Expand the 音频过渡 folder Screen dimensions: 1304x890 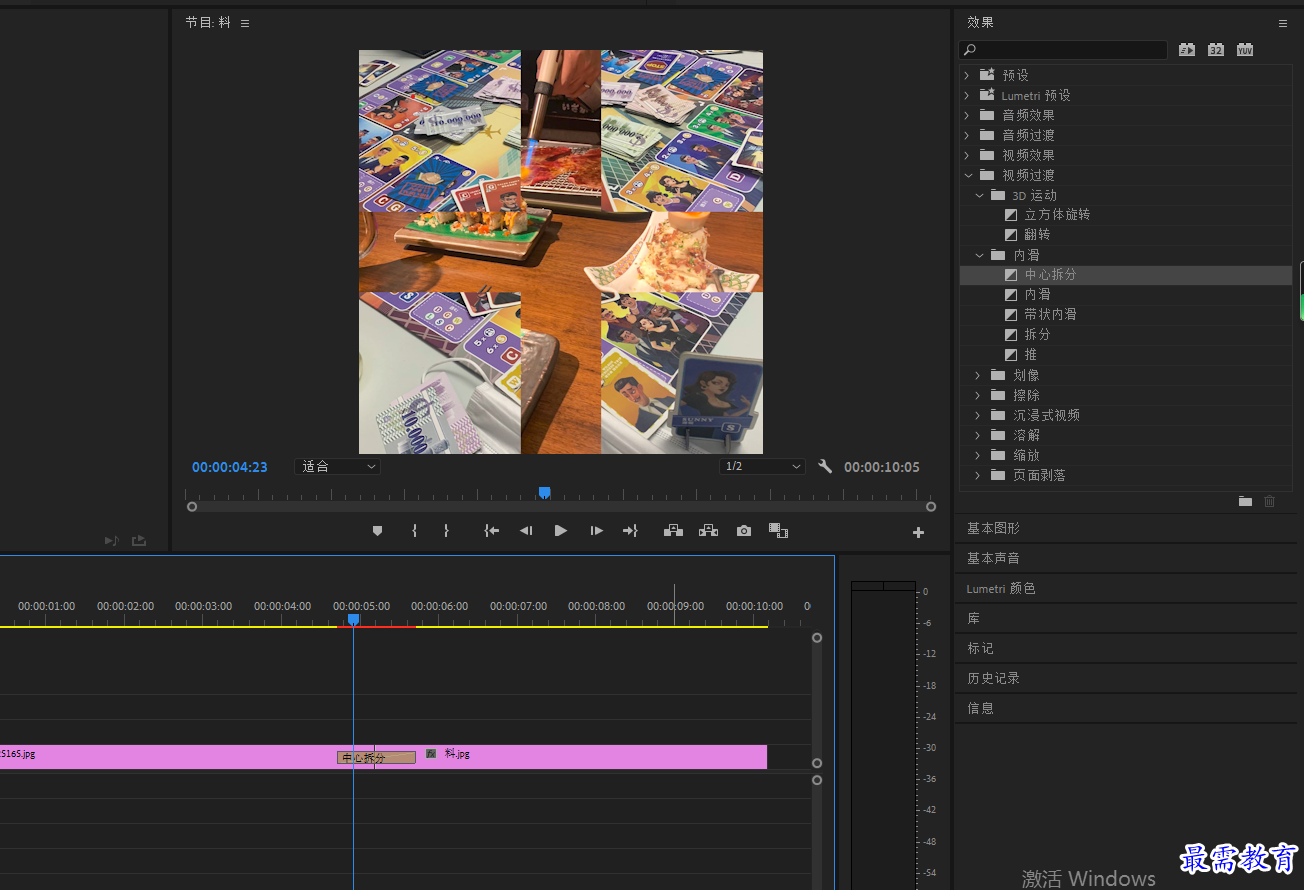click(967, 135)
